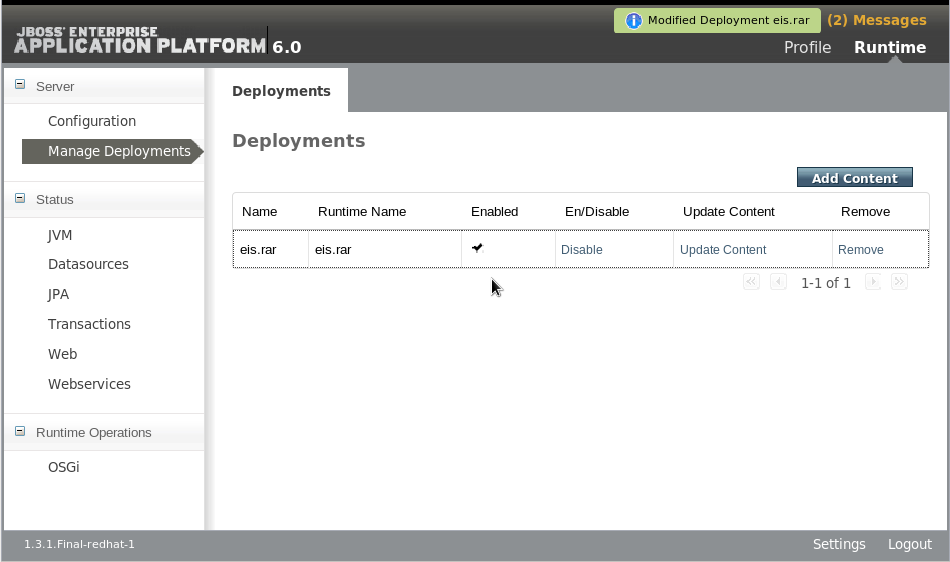Select the Deployments tab
Screen dimensions: 950x562
point(281,91)
